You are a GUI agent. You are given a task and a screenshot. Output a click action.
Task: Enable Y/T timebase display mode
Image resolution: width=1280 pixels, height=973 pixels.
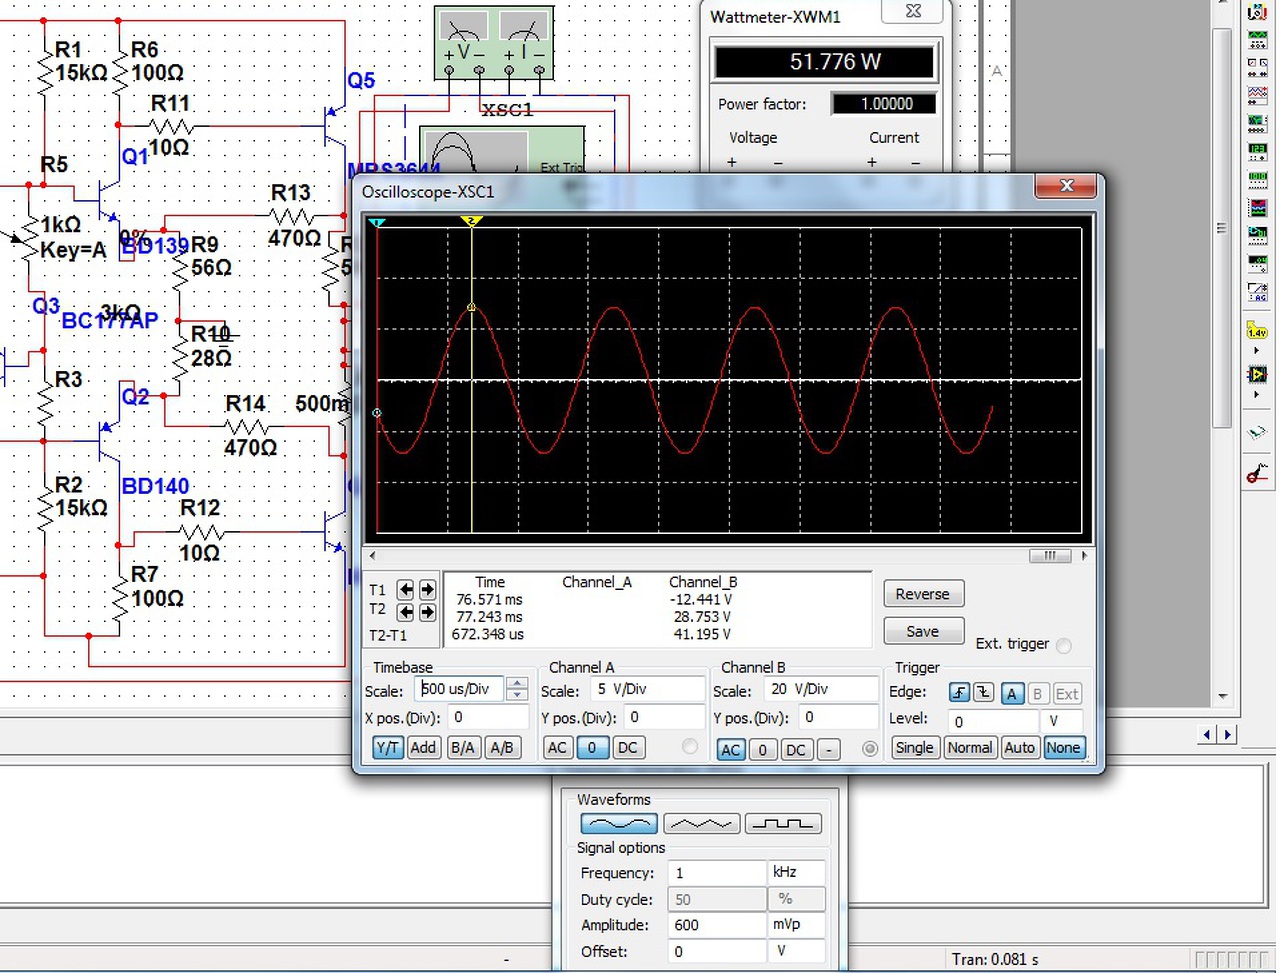click(387, 748)
